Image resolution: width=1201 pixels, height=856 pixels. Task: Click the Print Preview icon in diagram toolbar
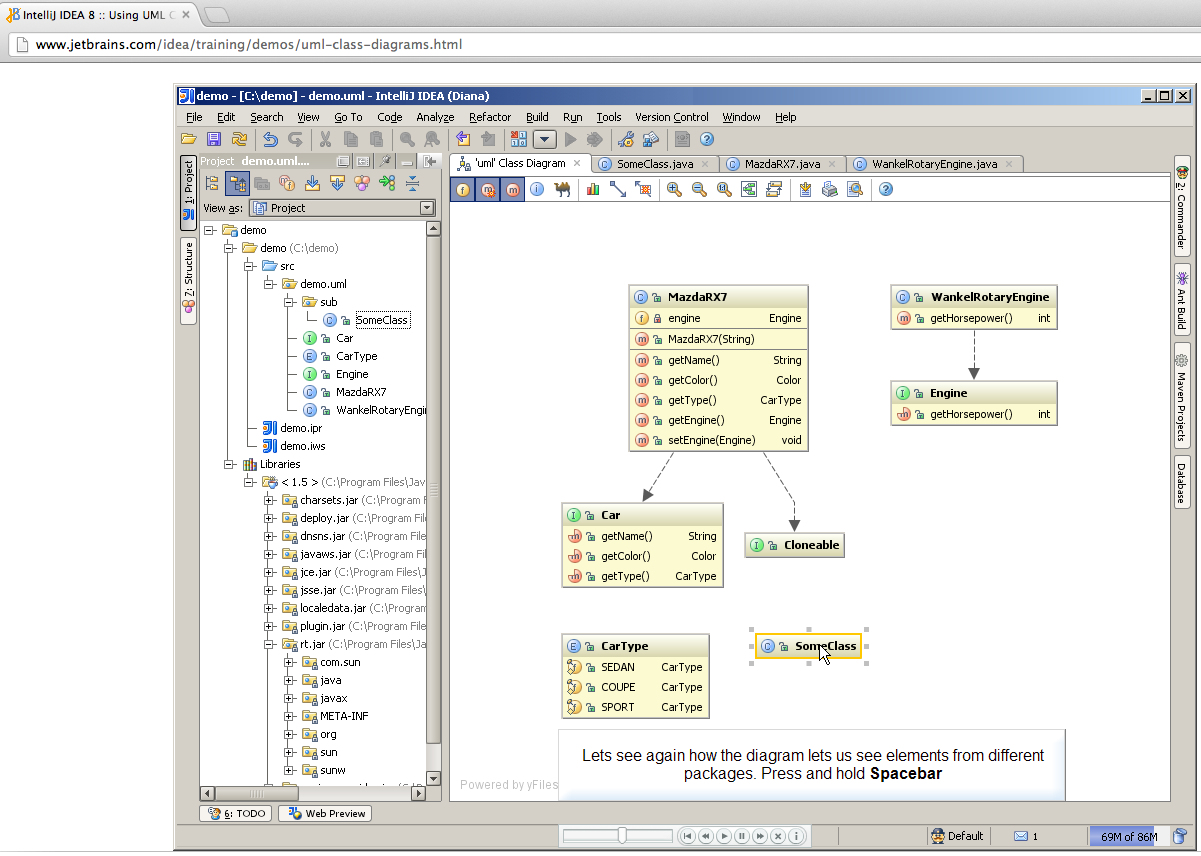(x=855, y=189)
